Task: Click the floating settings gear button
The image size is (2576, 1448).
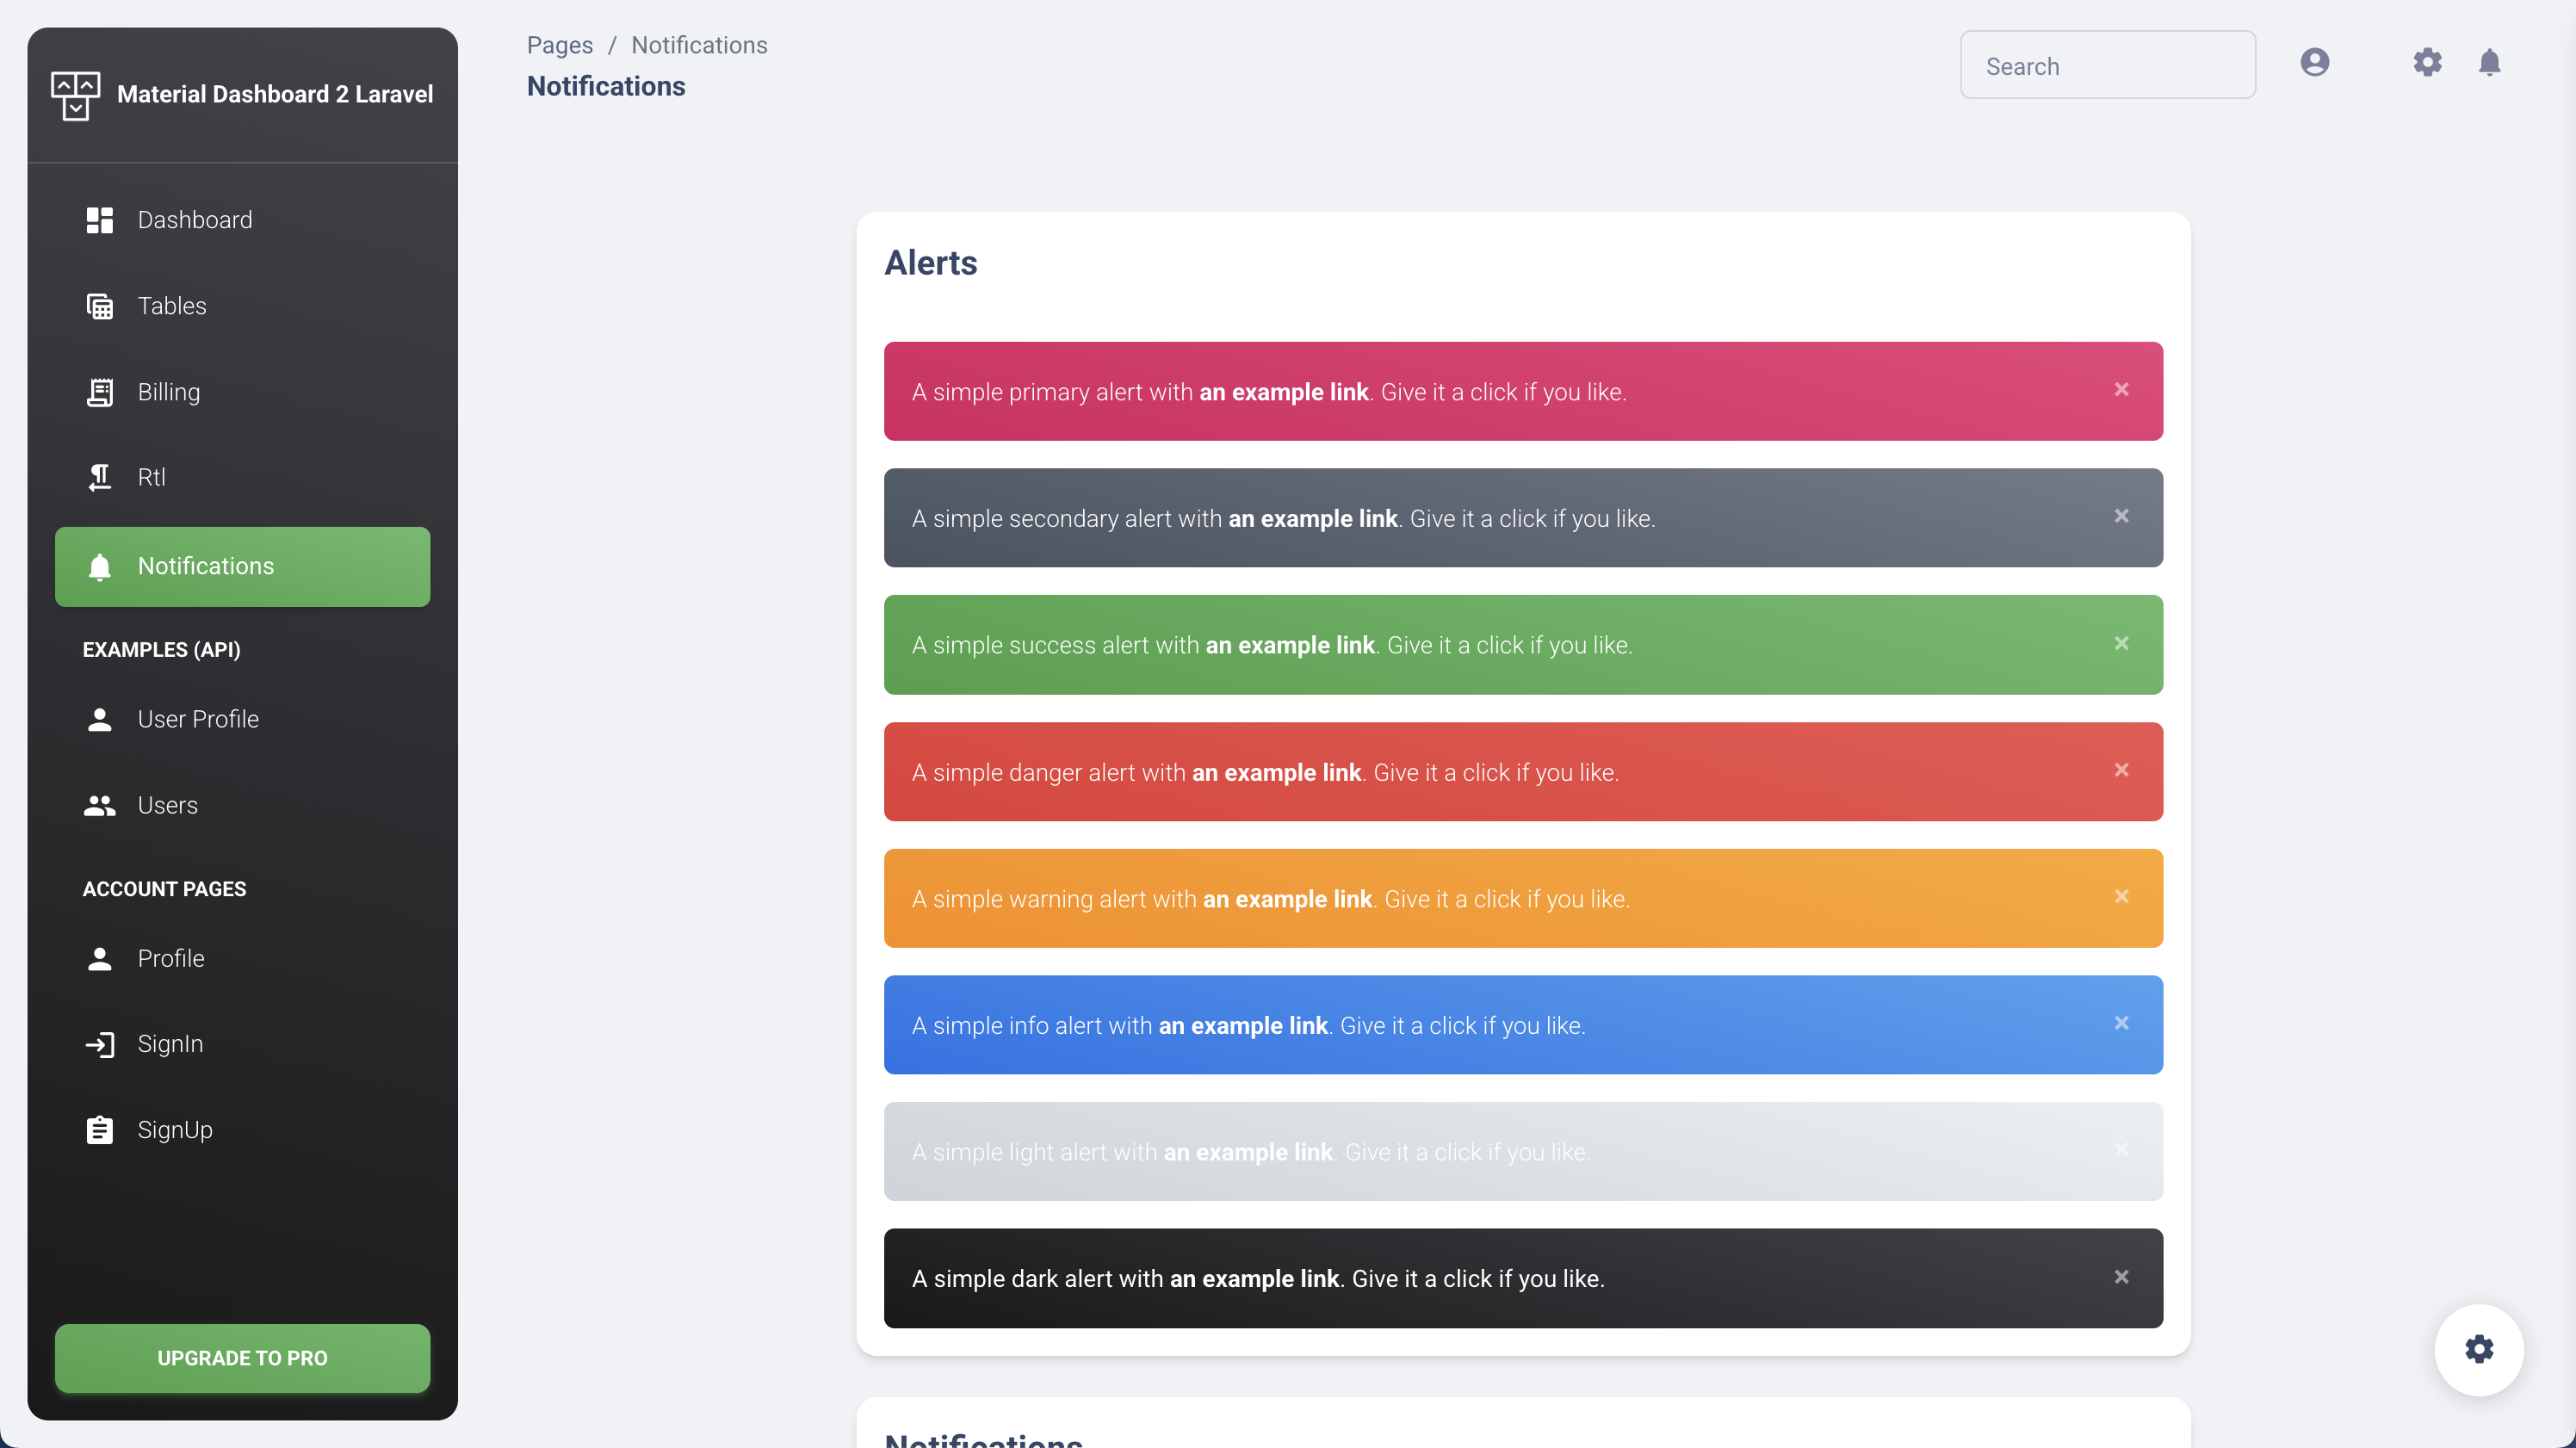Action: [x=2478, y=1349]
